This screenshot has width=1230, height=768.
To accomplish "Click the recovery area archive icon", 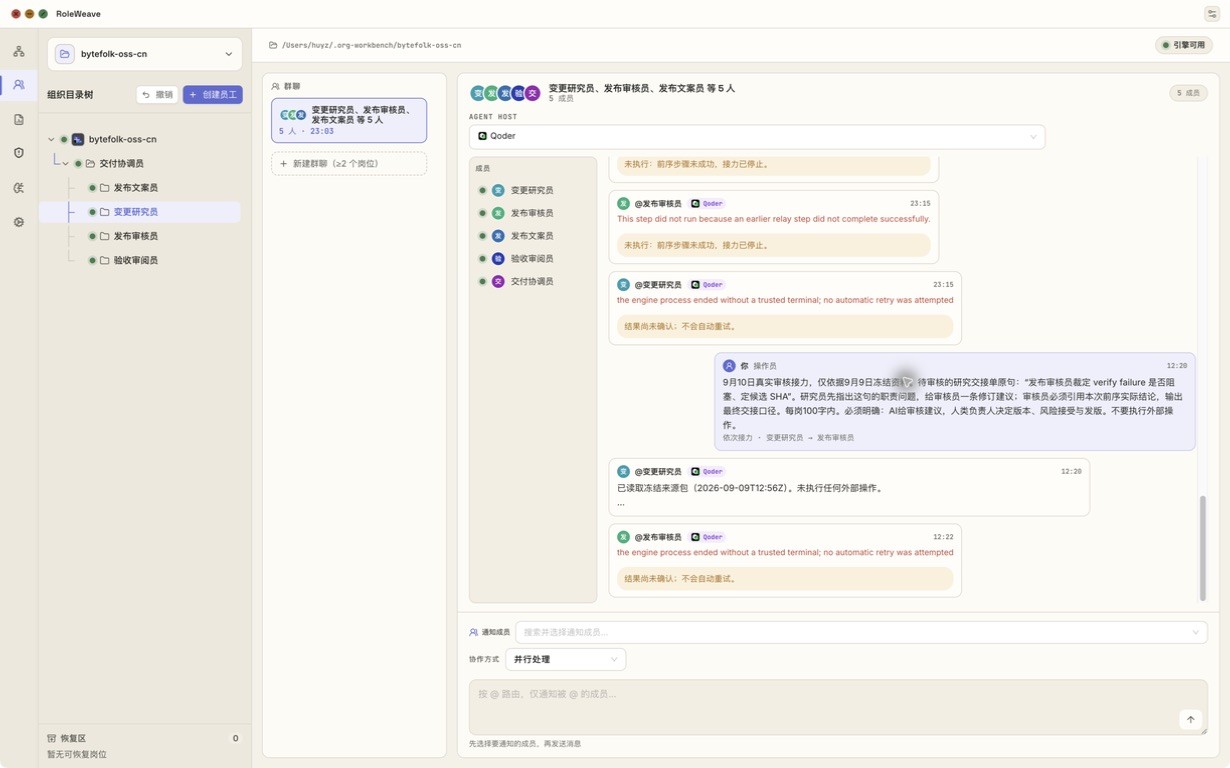I will pyautogui.click(x=51, y=738).
